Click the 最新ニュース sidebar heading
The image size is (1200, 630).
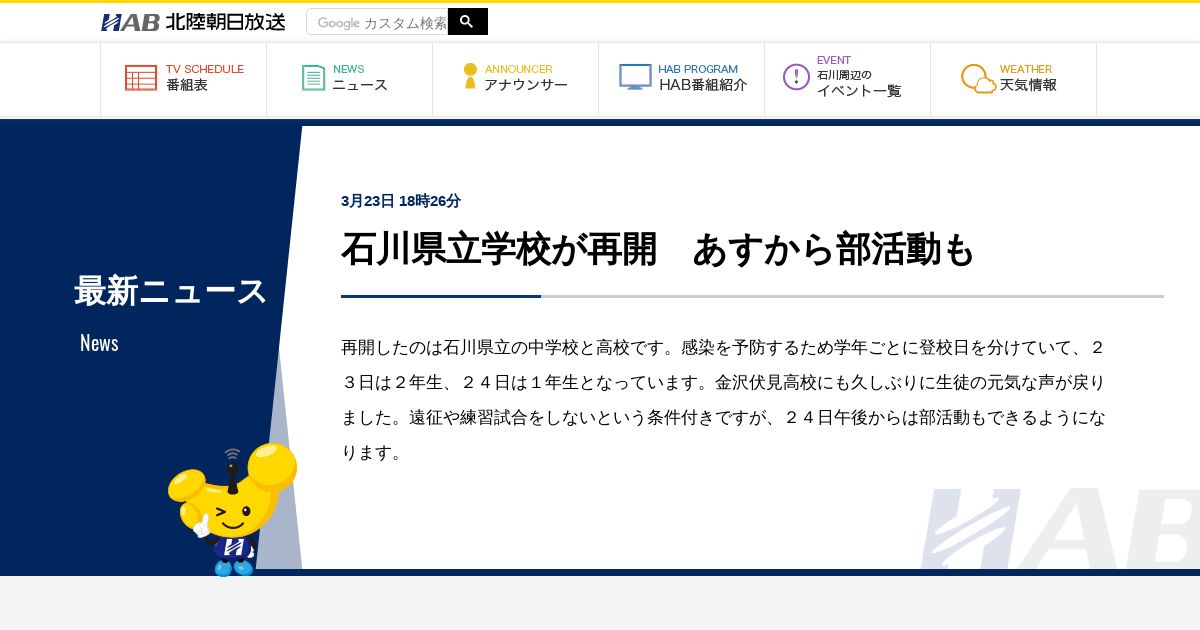point(171,291)
